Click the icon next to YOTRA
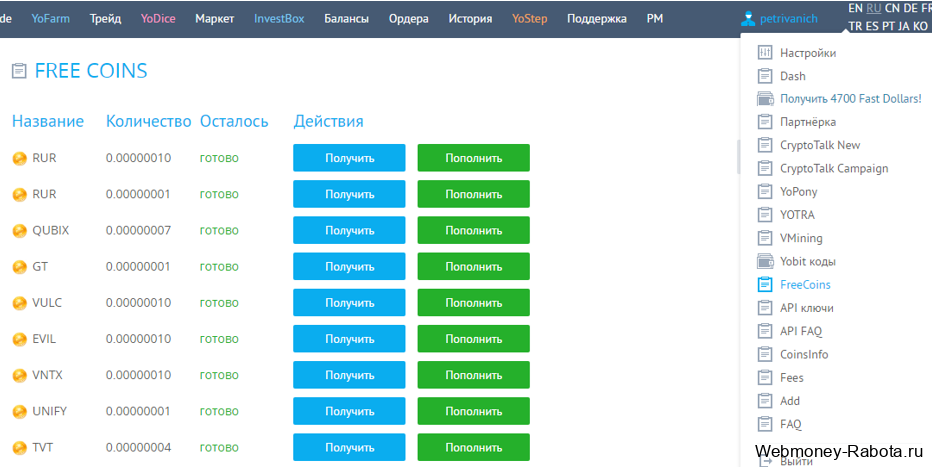The height and width of the screenshot is (469, 932). [x=764, y=215]
